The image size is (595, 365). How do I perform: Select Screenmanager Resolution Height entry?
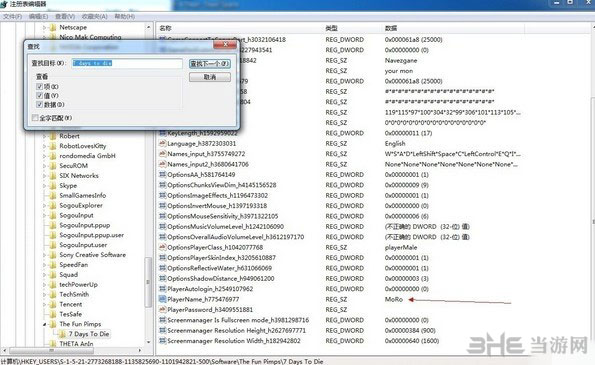coord(236,330)
